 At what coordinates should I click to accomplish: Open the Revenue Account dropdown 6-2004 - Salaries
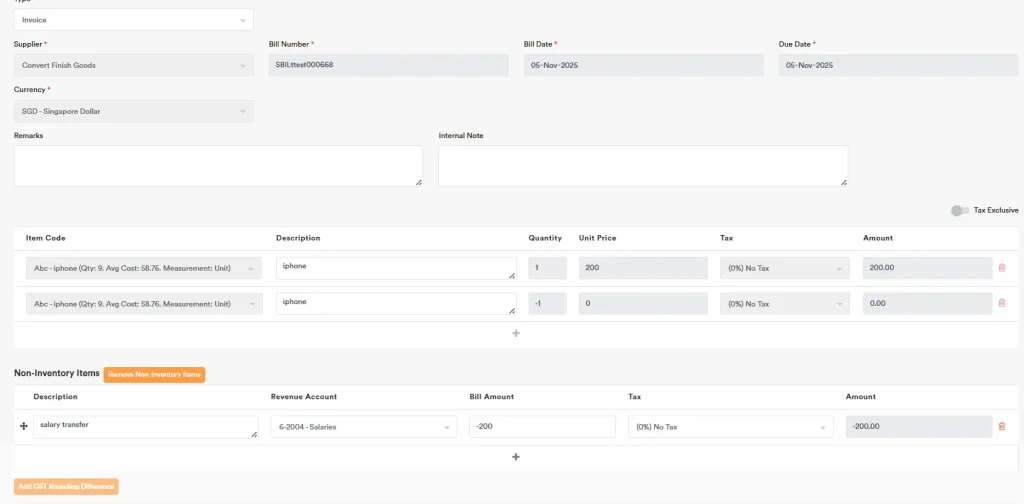tap(363, 427)
